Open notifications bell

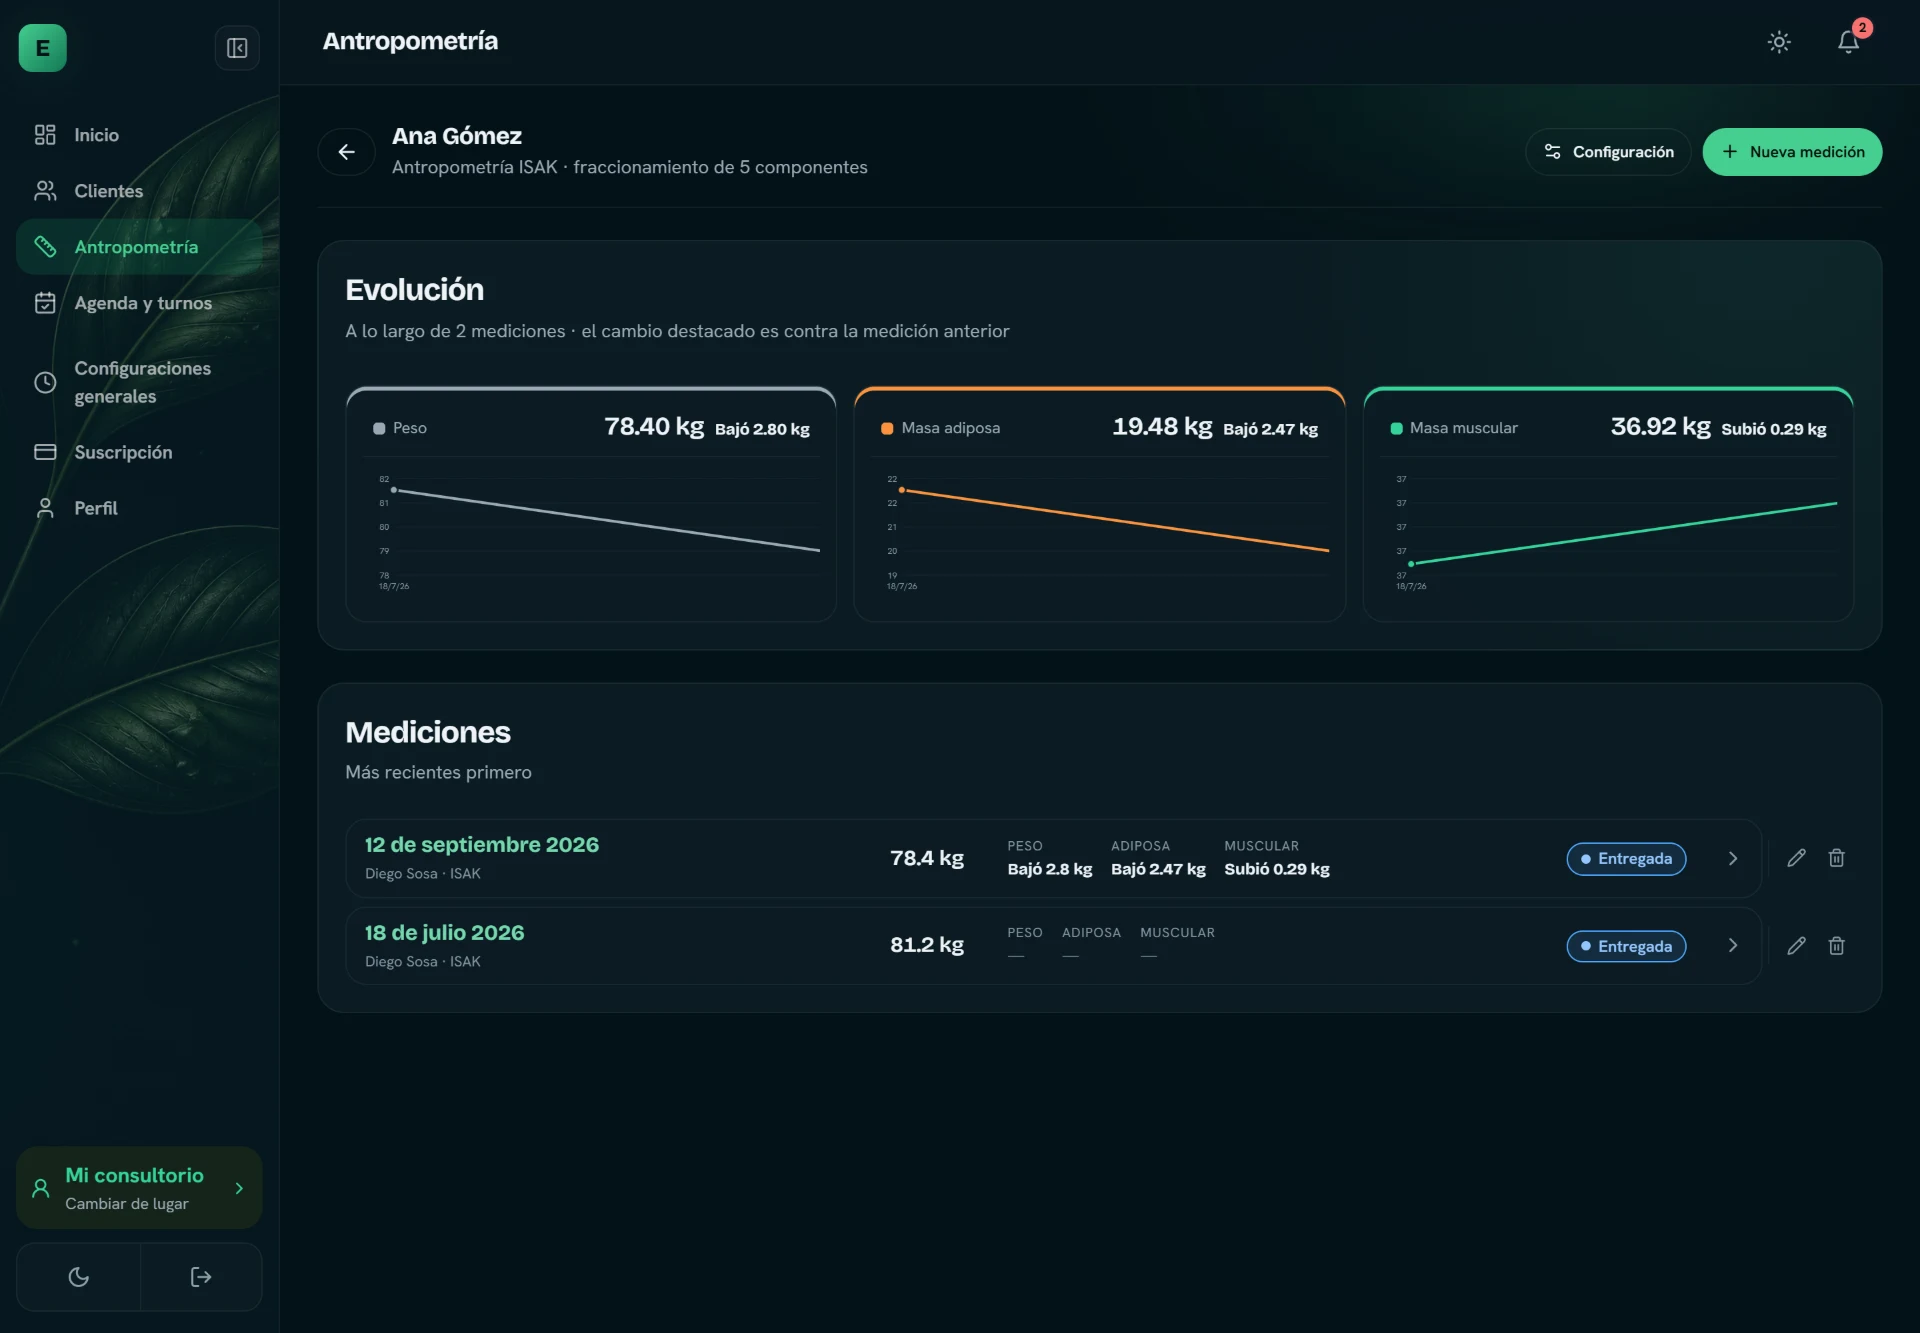[x=1849, y=42]
